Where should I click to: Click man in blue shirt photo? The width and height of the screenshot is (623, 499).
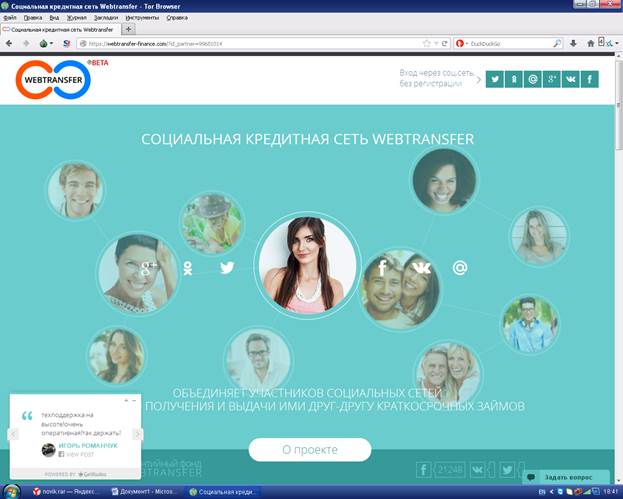530,325
